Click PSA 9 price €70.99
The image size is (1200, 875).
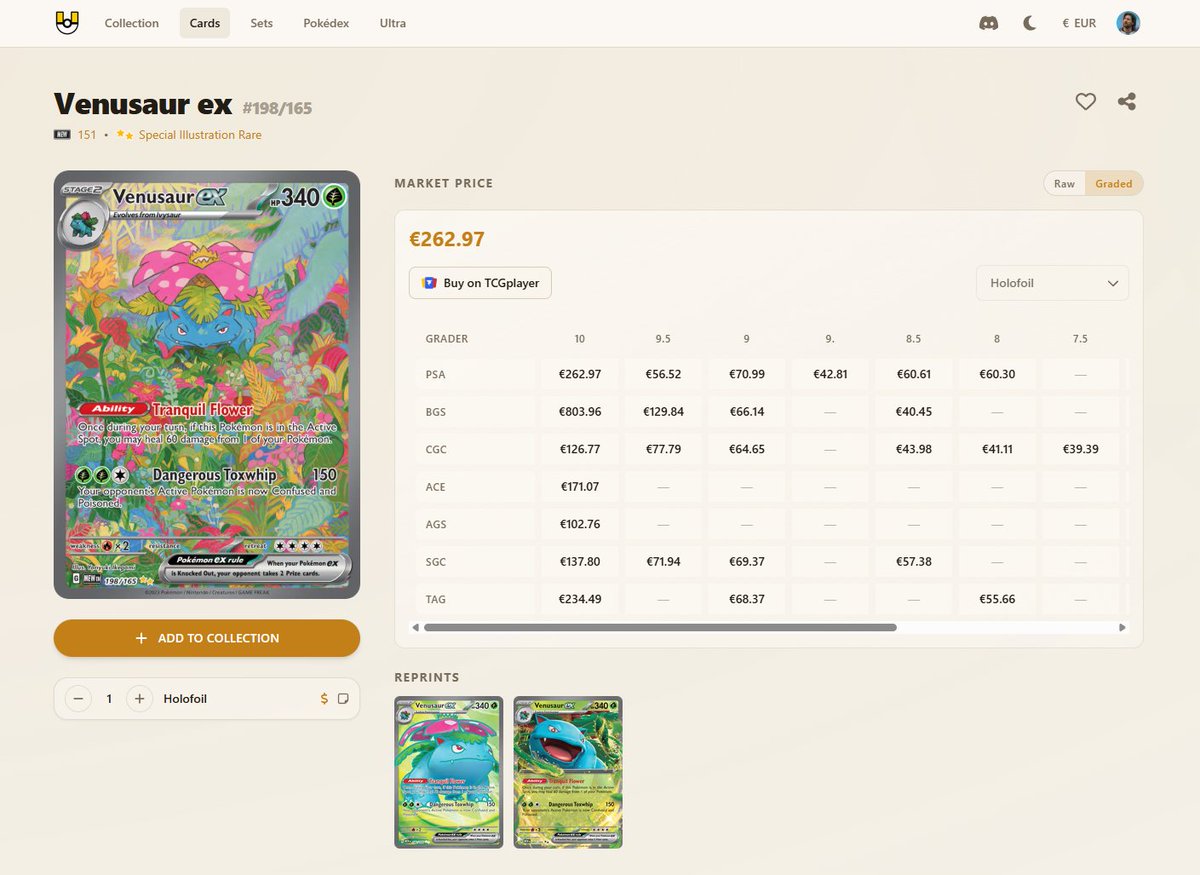coord(746,374)
